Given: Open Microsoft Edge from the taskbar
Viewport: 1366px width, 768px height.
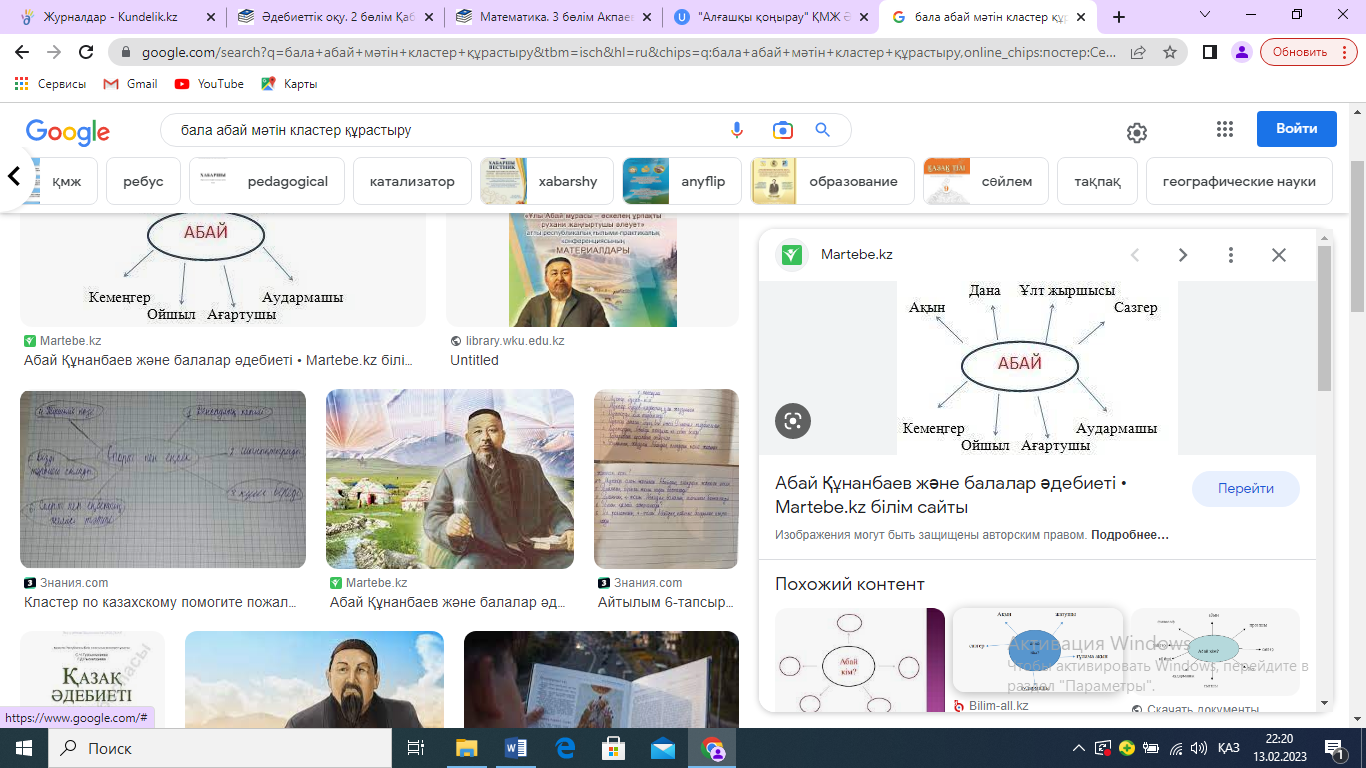Looking at the screenshot, I should tap(565, 748).
